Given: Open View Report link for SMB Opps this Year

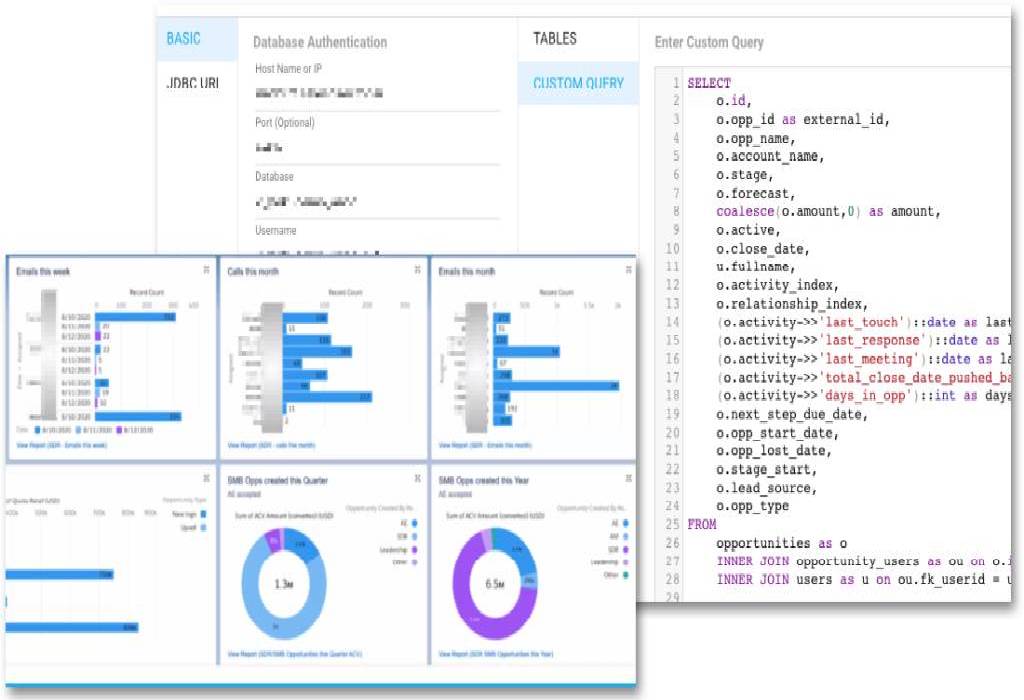Looking at the screenshot, I should pyautogui.click(x=496, y=654).
